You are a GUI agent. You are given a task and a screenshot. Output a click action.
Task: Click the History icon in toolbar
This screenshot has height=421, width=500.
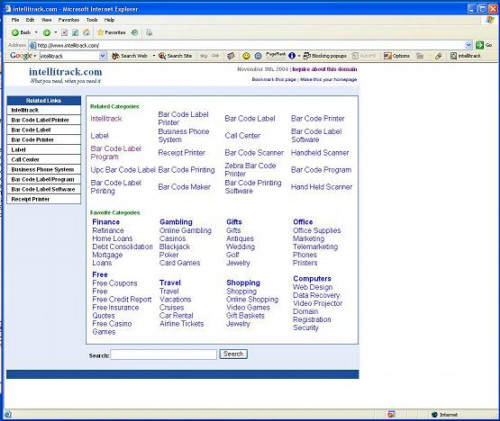coord(135,33)
